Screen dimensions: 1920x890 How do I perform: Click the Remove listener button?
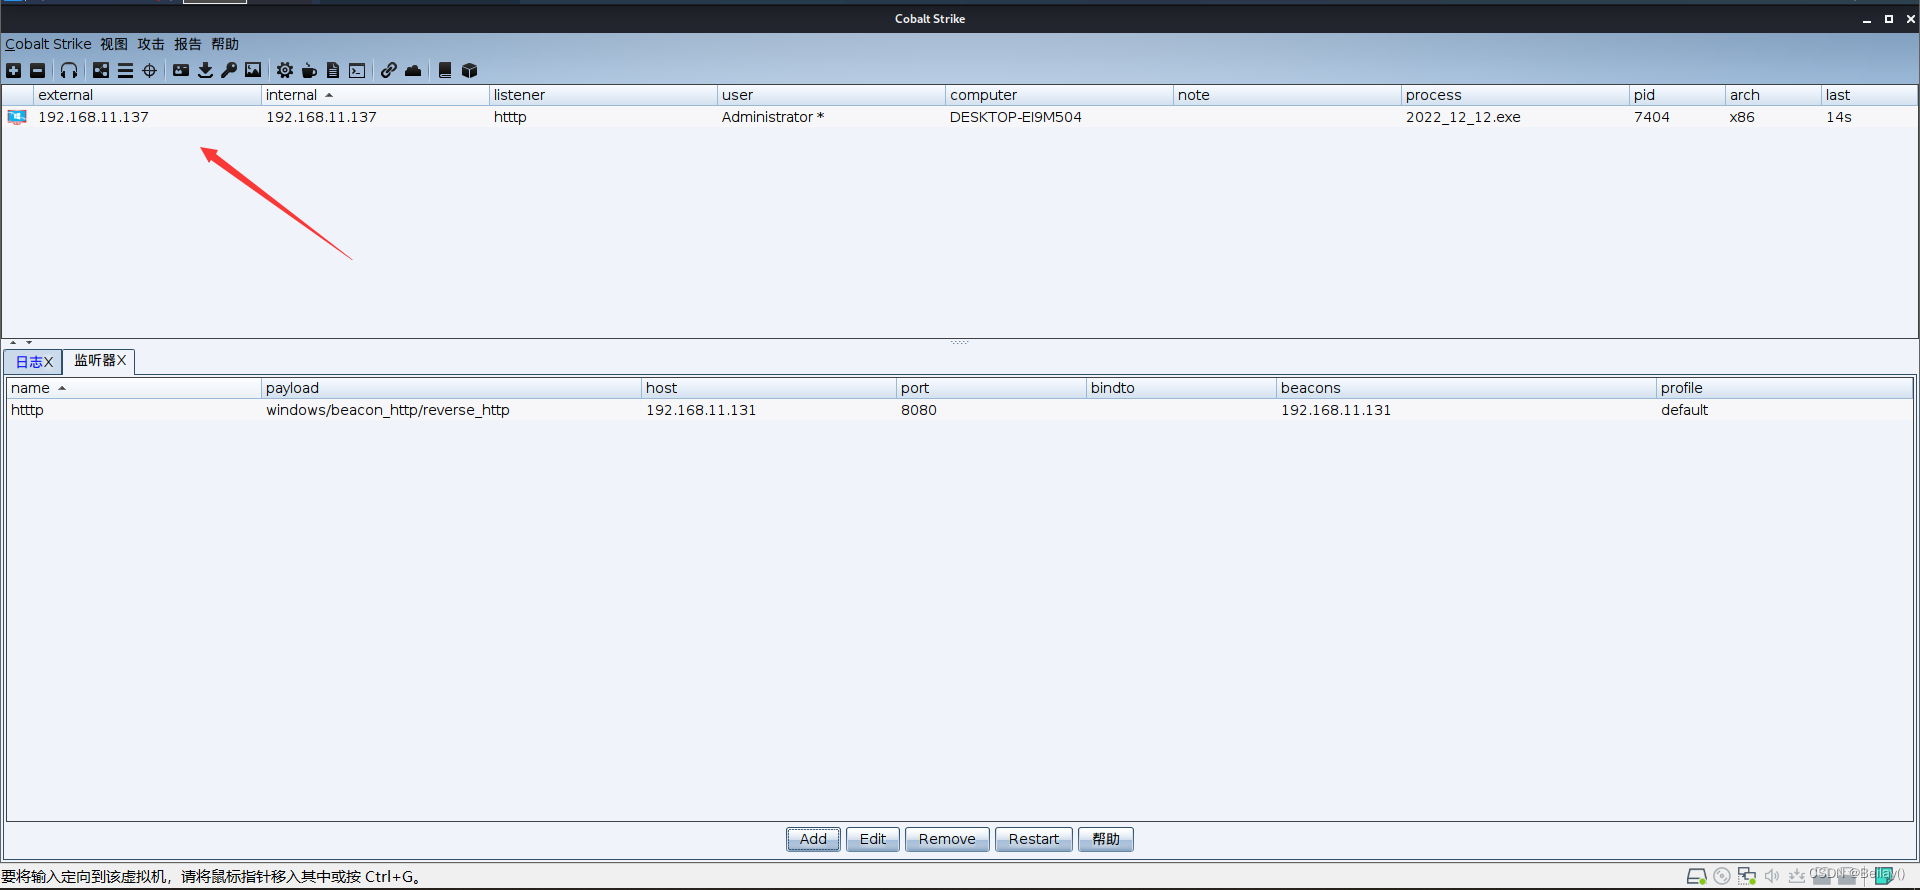click(947, 839)
